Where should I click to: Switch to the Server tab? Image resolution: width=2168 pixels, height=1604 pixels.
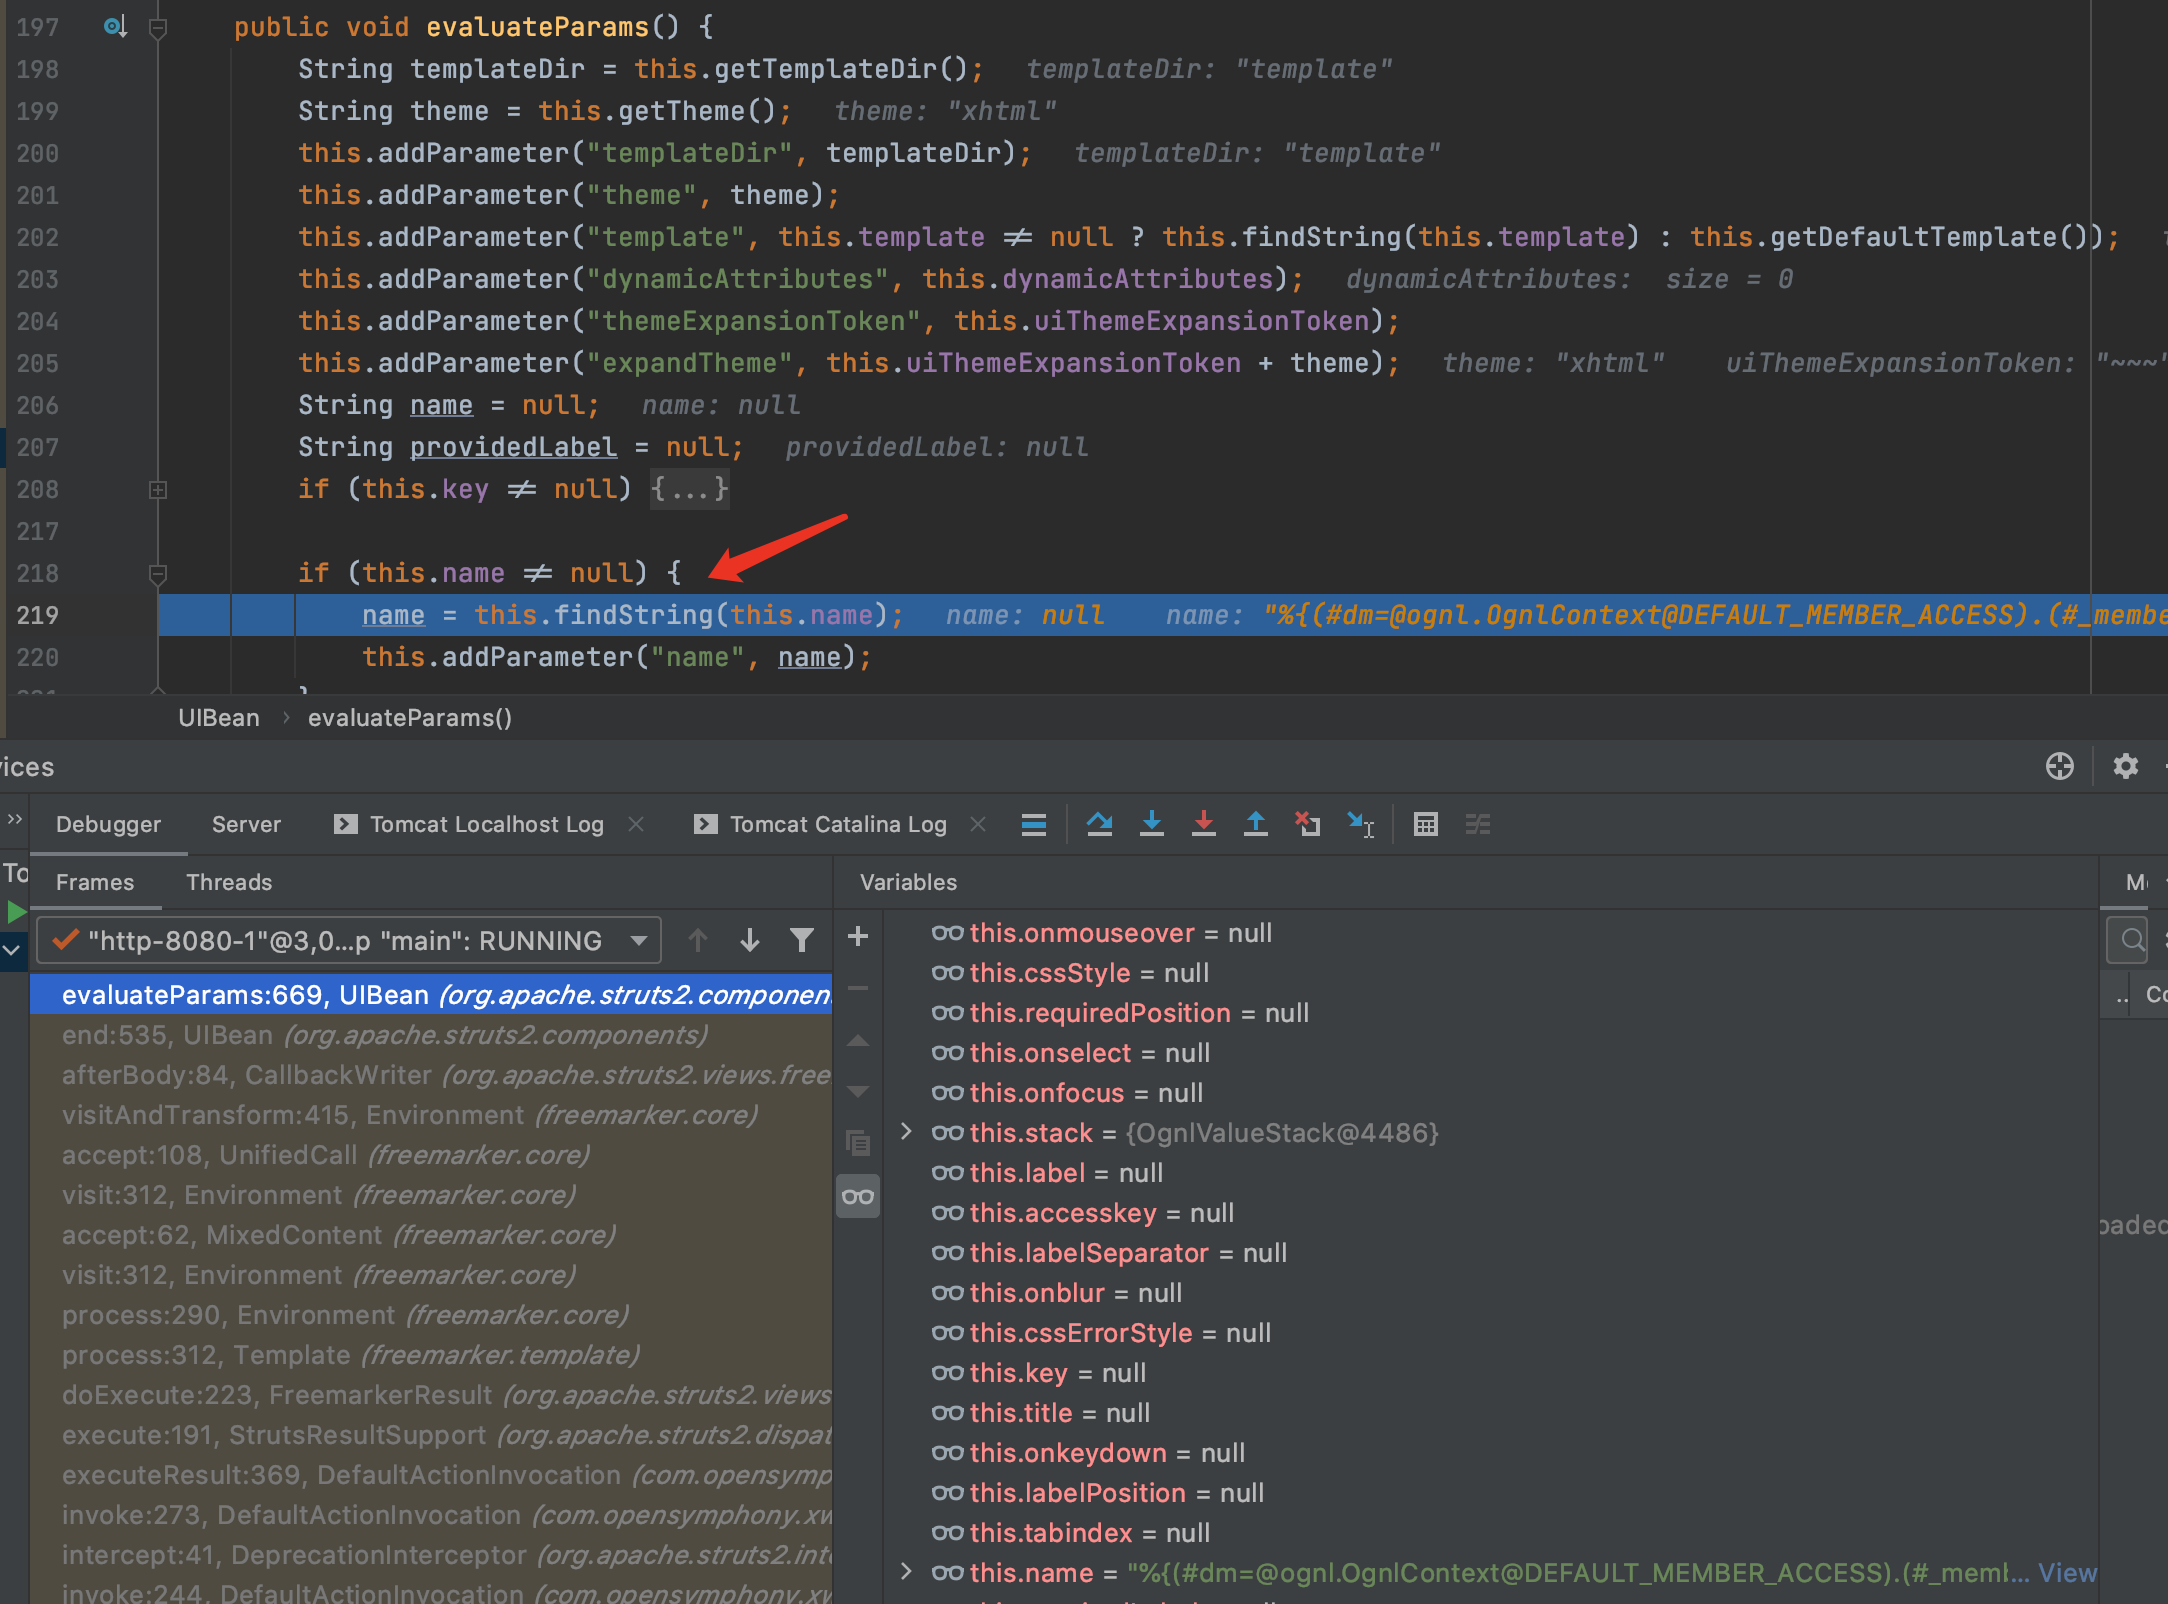(246, 824)
